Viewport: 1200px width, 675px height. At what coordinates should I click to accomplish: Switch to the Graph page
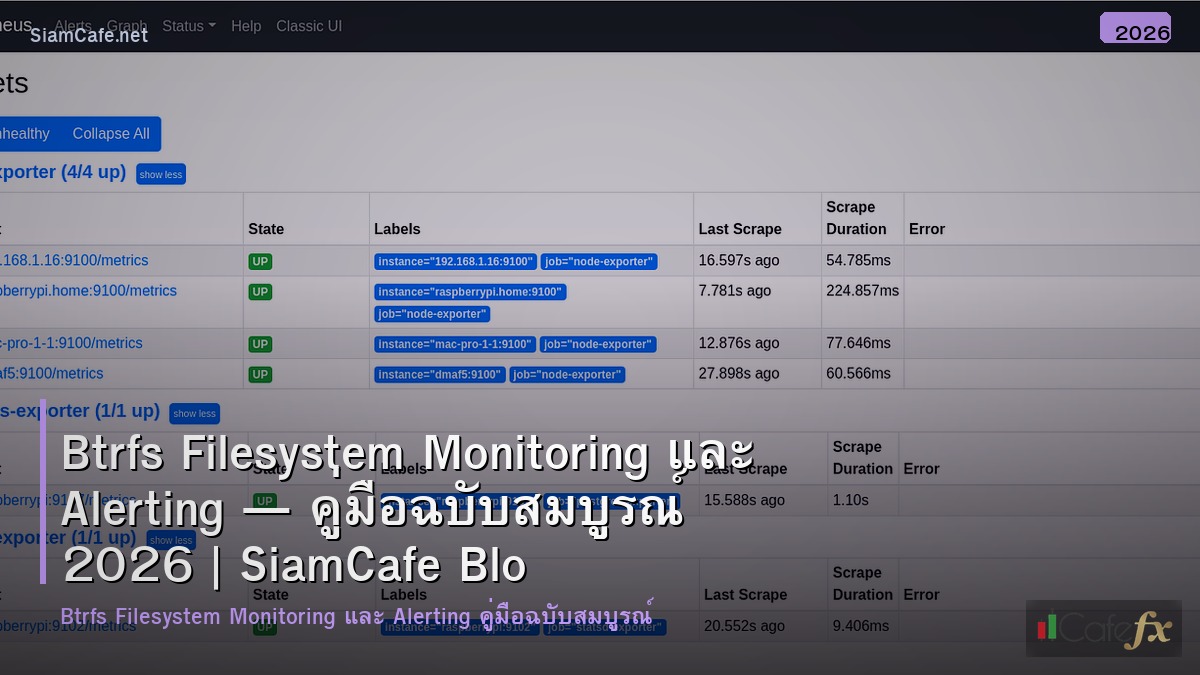[x=127, y=26]
